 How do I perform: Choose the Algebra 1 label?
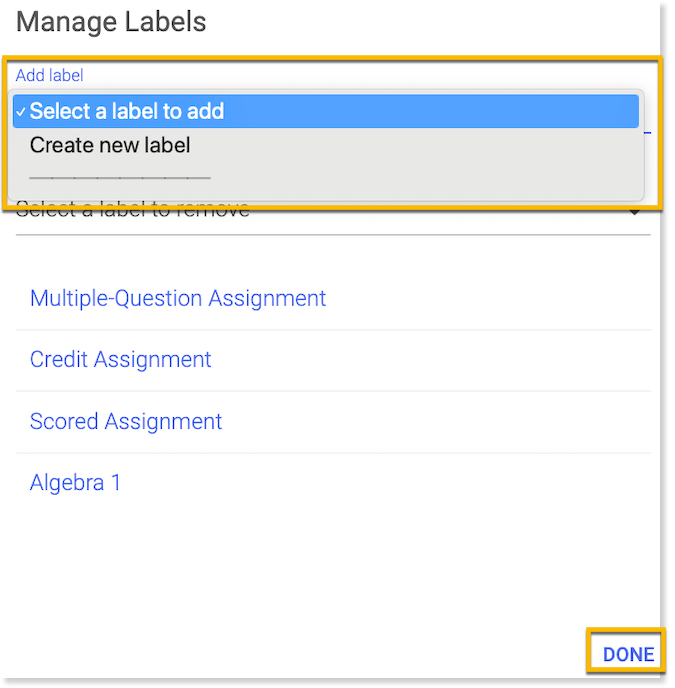coord(75,483)
